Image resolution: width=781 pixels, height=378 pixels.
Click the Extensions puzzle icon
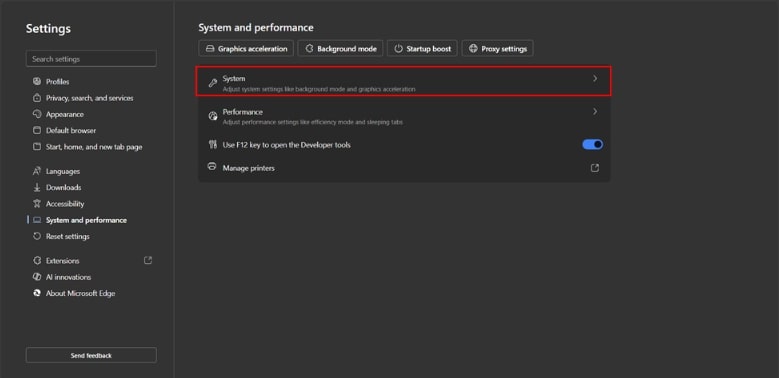point(36,260)
